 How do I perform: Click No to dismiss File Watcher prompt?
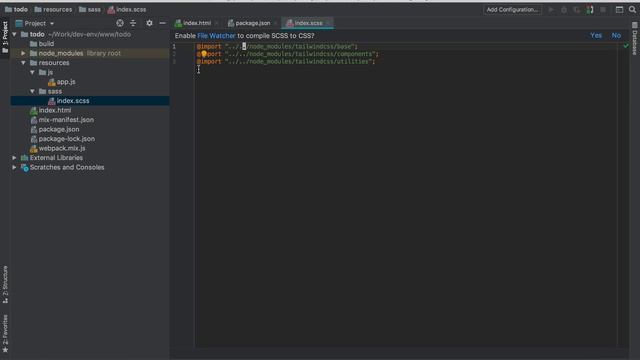tap(616, 36)
